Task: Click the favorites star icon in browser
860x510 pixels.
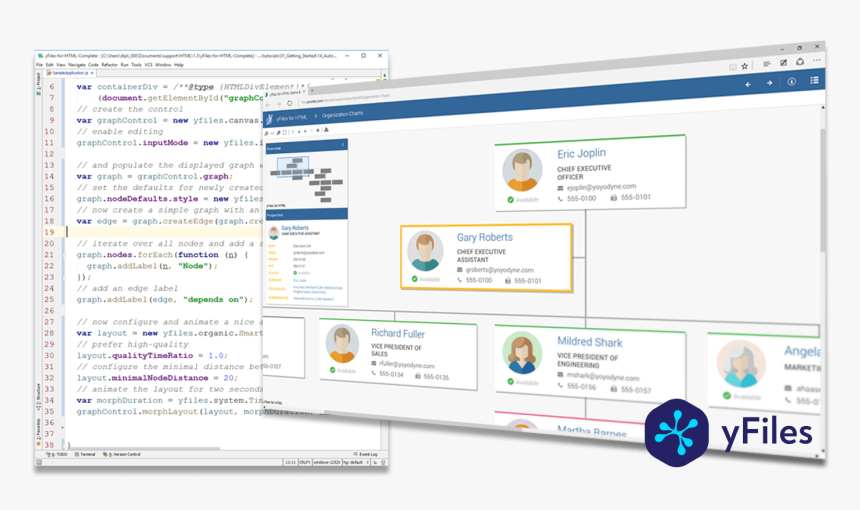Action: click(745, 66)
